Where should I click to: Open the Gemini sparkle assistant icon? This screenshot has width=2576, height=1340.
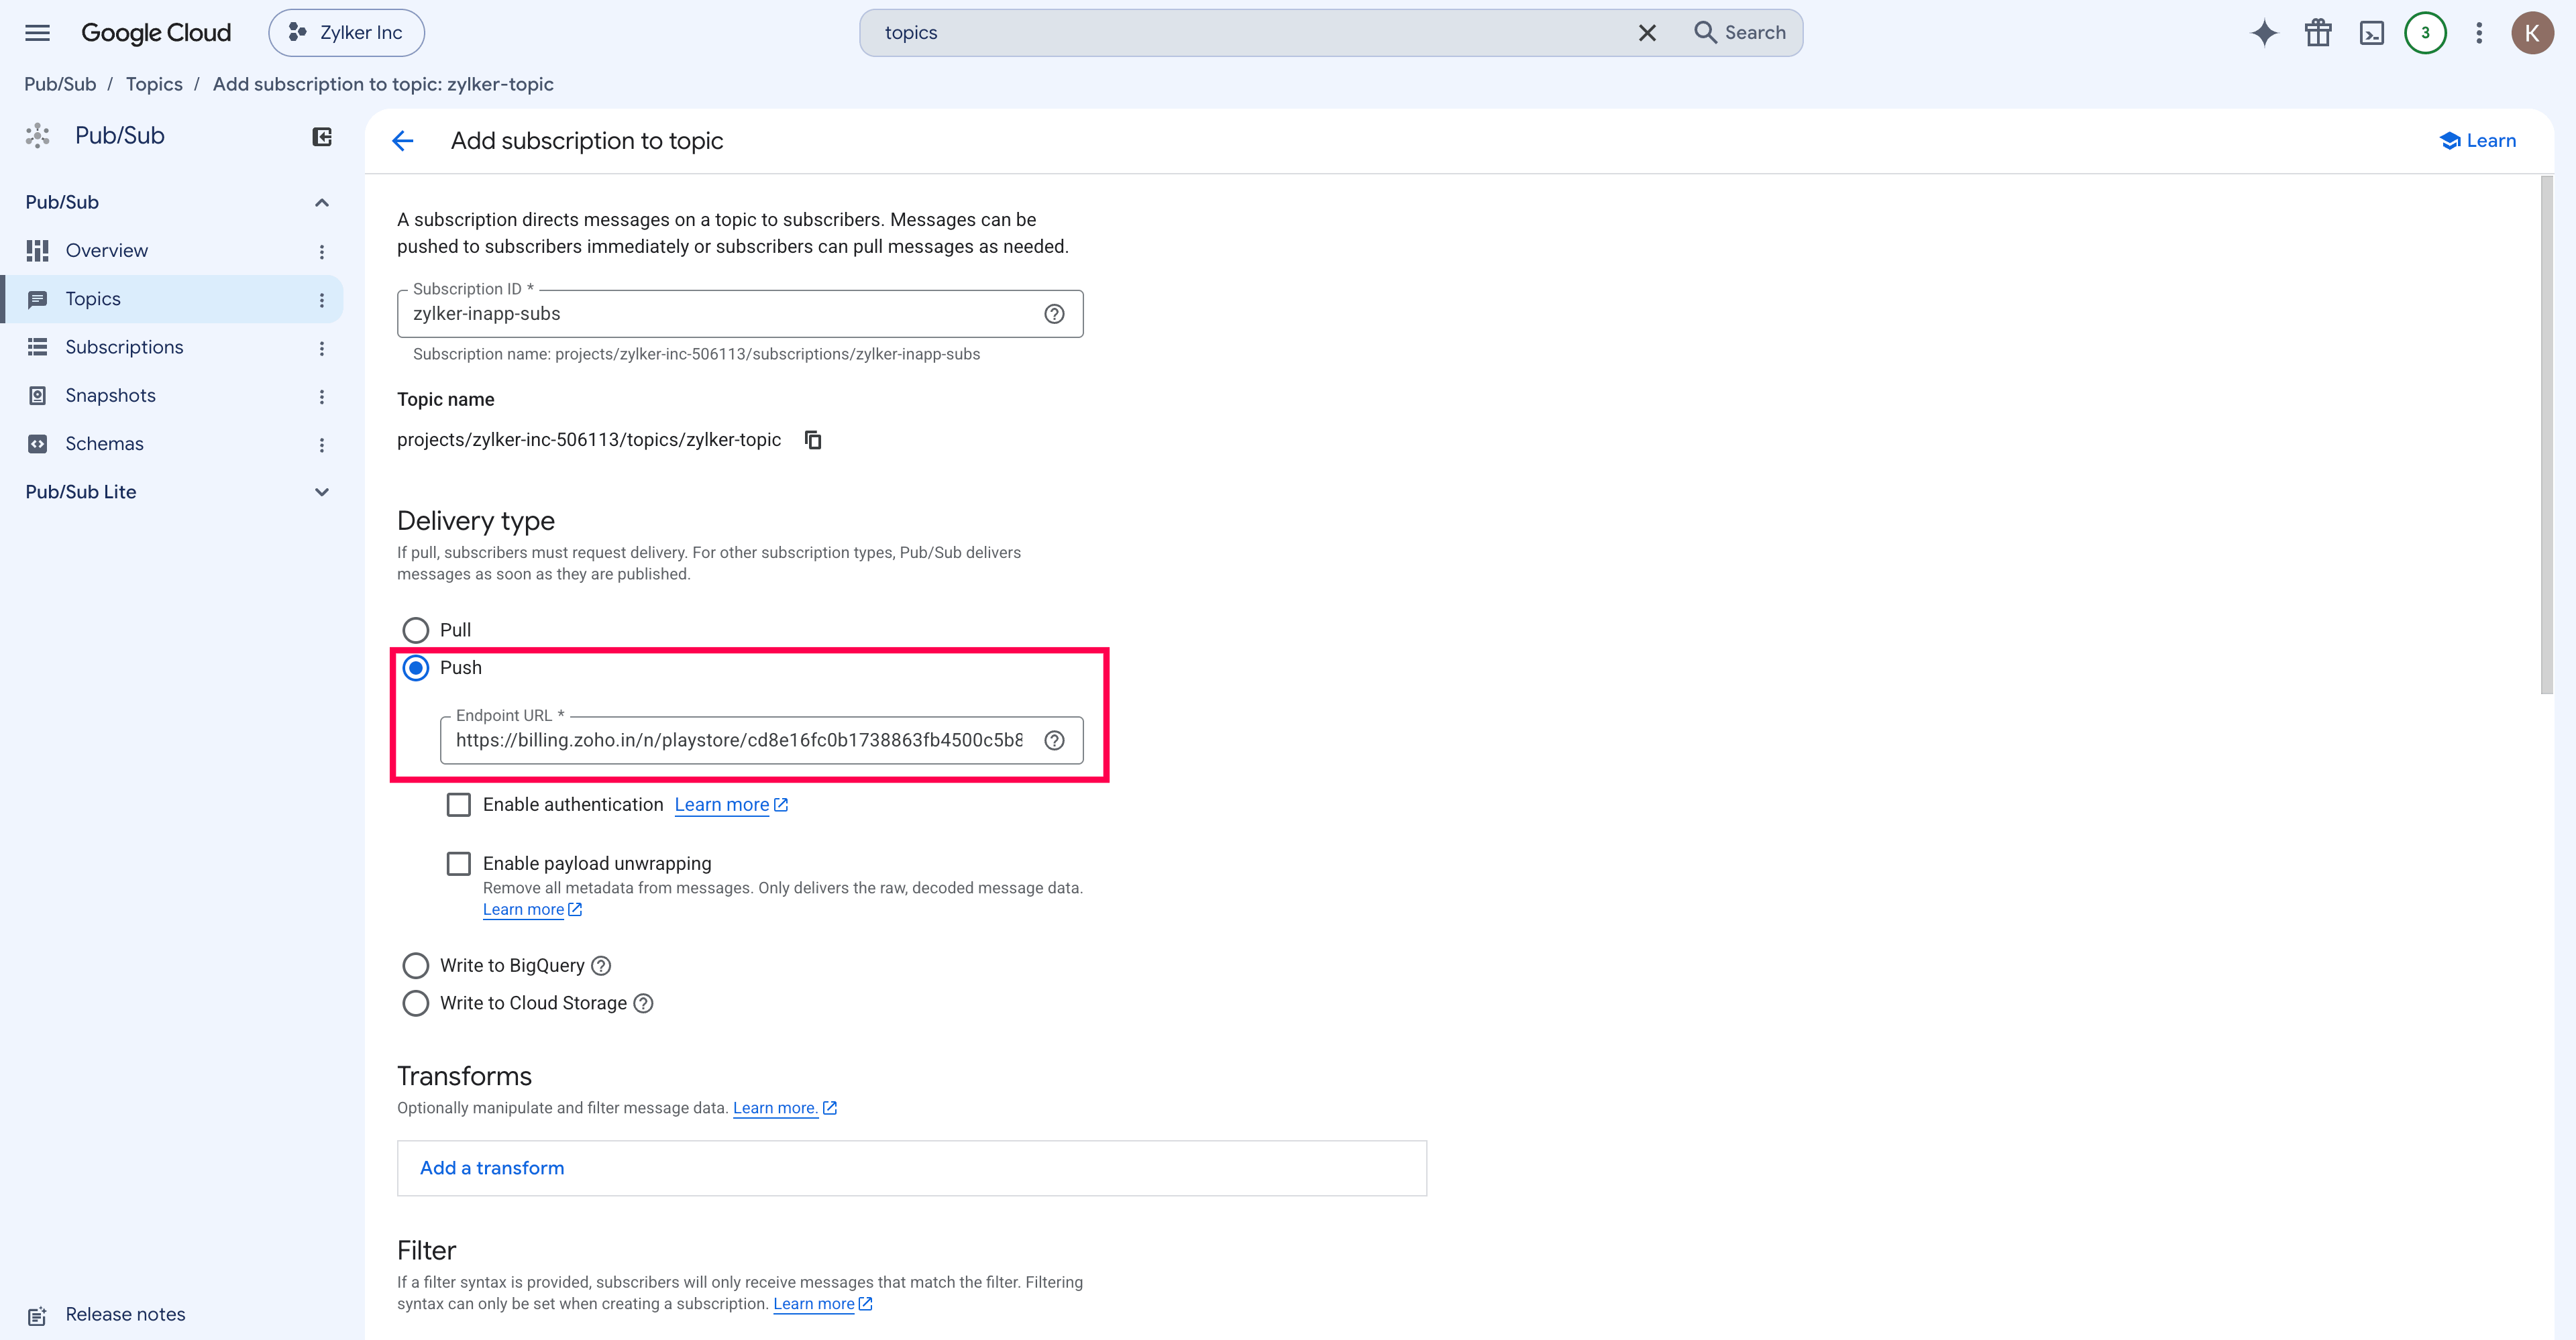(2264, 33)
